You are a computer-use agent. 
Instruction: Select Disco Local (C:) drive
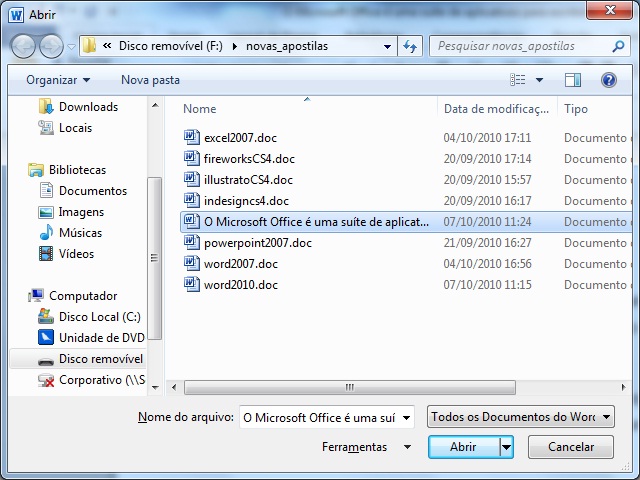pyautogui.click(x=45, y=317)
